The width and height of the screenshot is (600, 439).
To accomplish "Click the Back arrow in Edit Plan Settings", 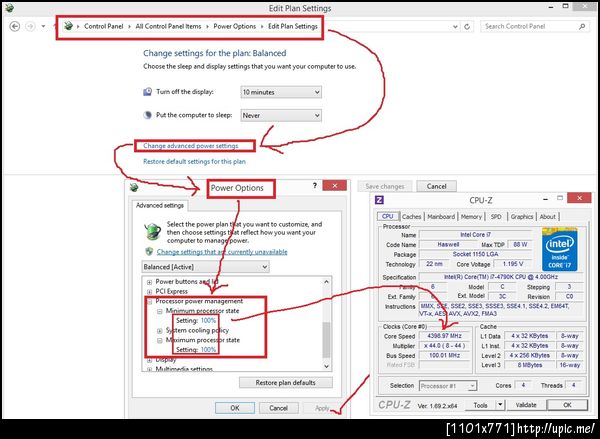I will 15,26.
